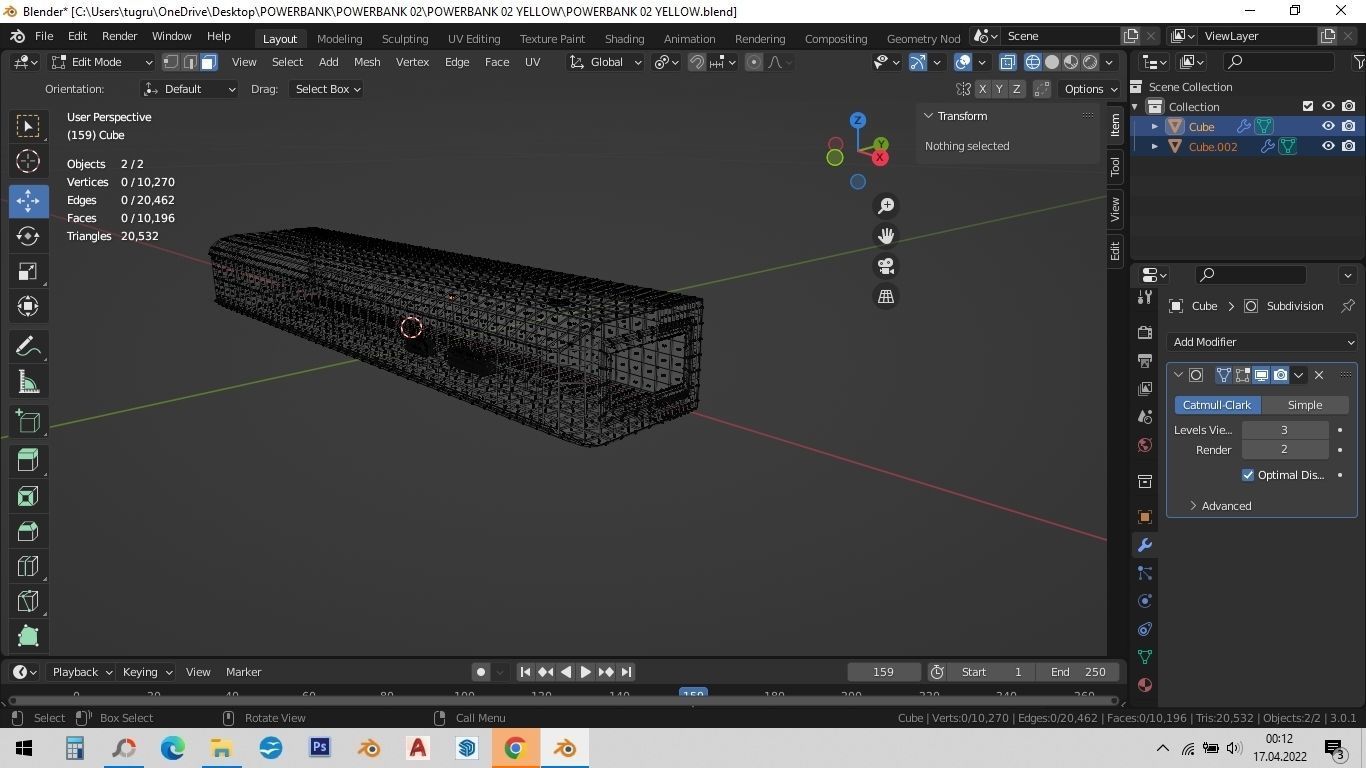Play the animation forward
This screenshot has height=768, width=1366.
(x=586, y=672)
